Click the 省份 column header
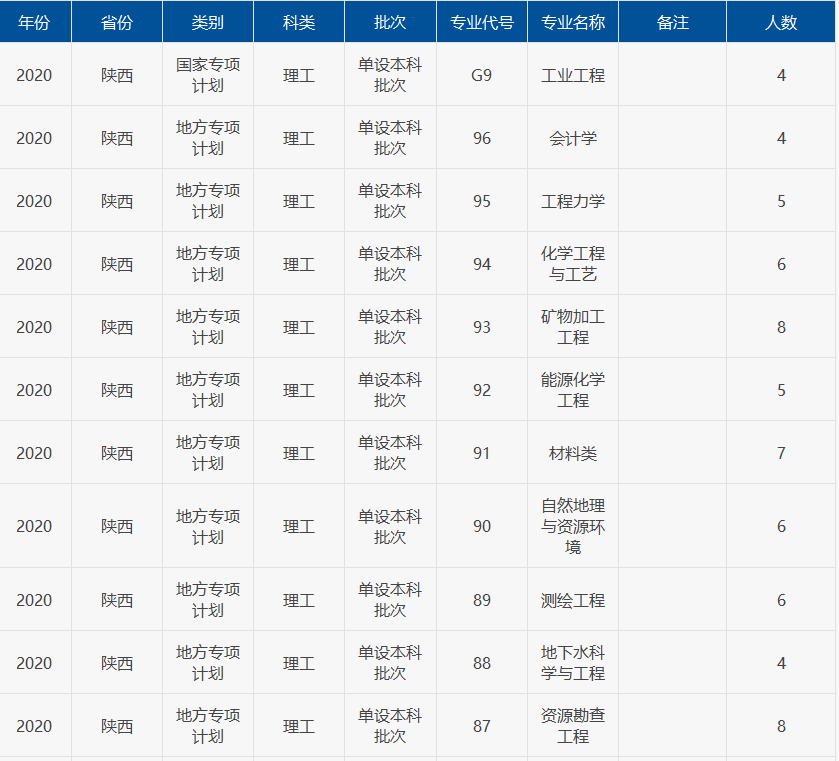Image resolution: width=839 pixels, height=761 pixels. pos(117,22)
